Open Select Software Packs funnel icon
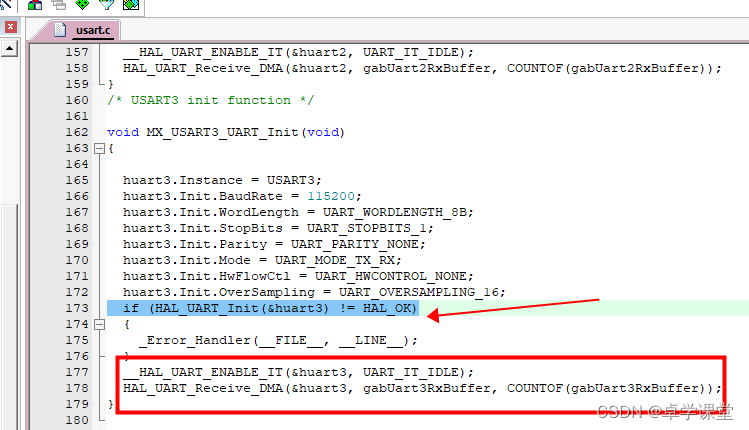Viewport: 749px width, 430px height. 107,5
